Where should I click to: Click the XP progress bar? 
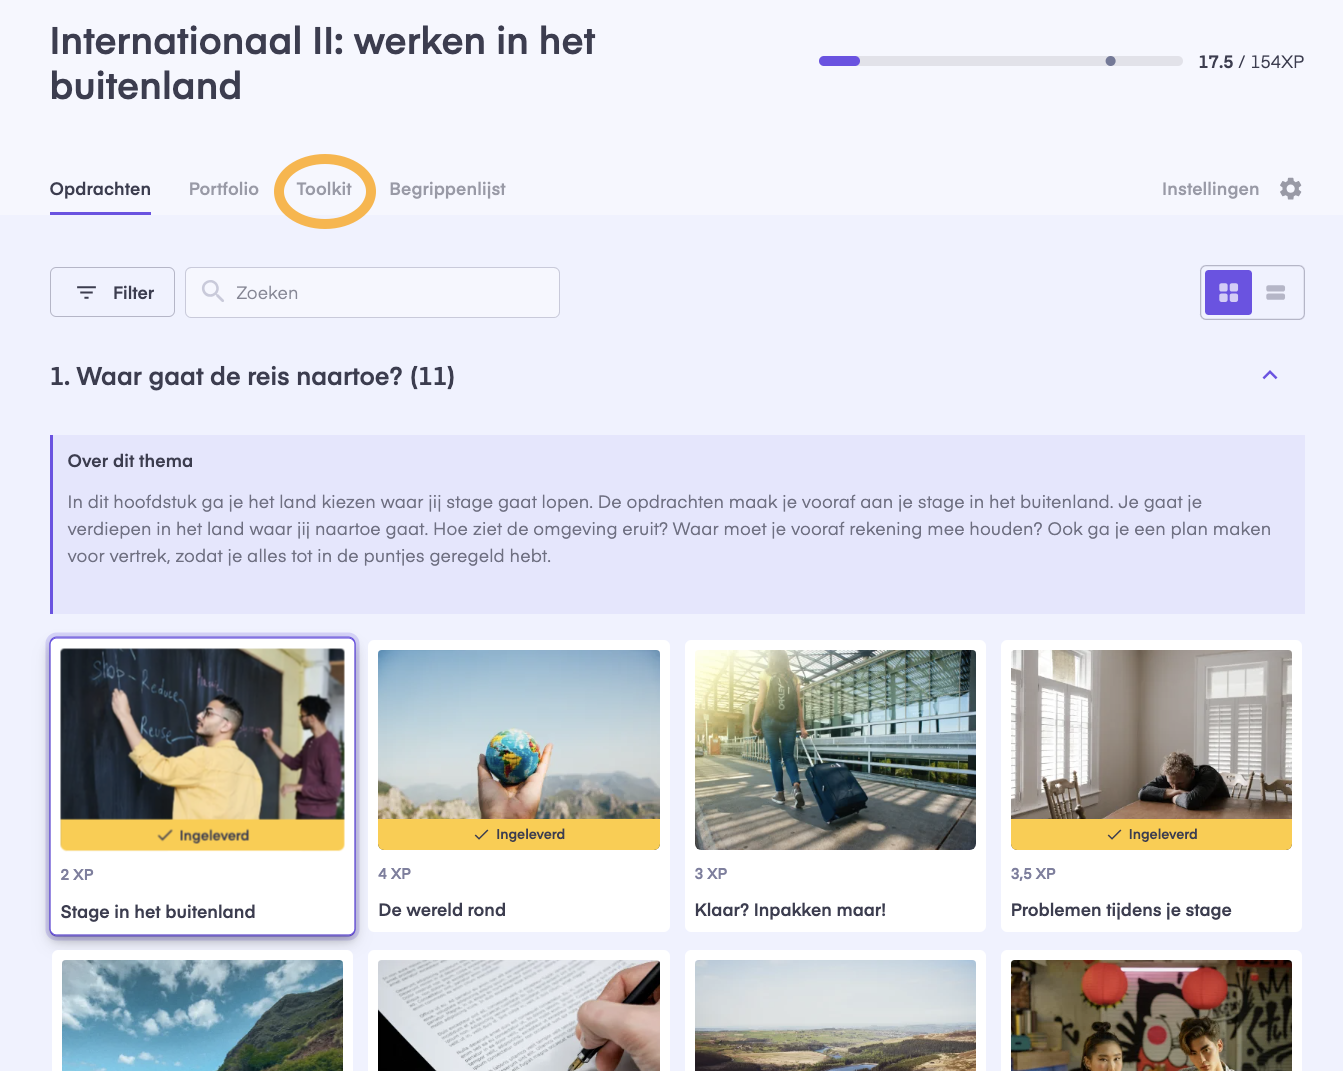pyautogui.click(x=1000, y=61)
